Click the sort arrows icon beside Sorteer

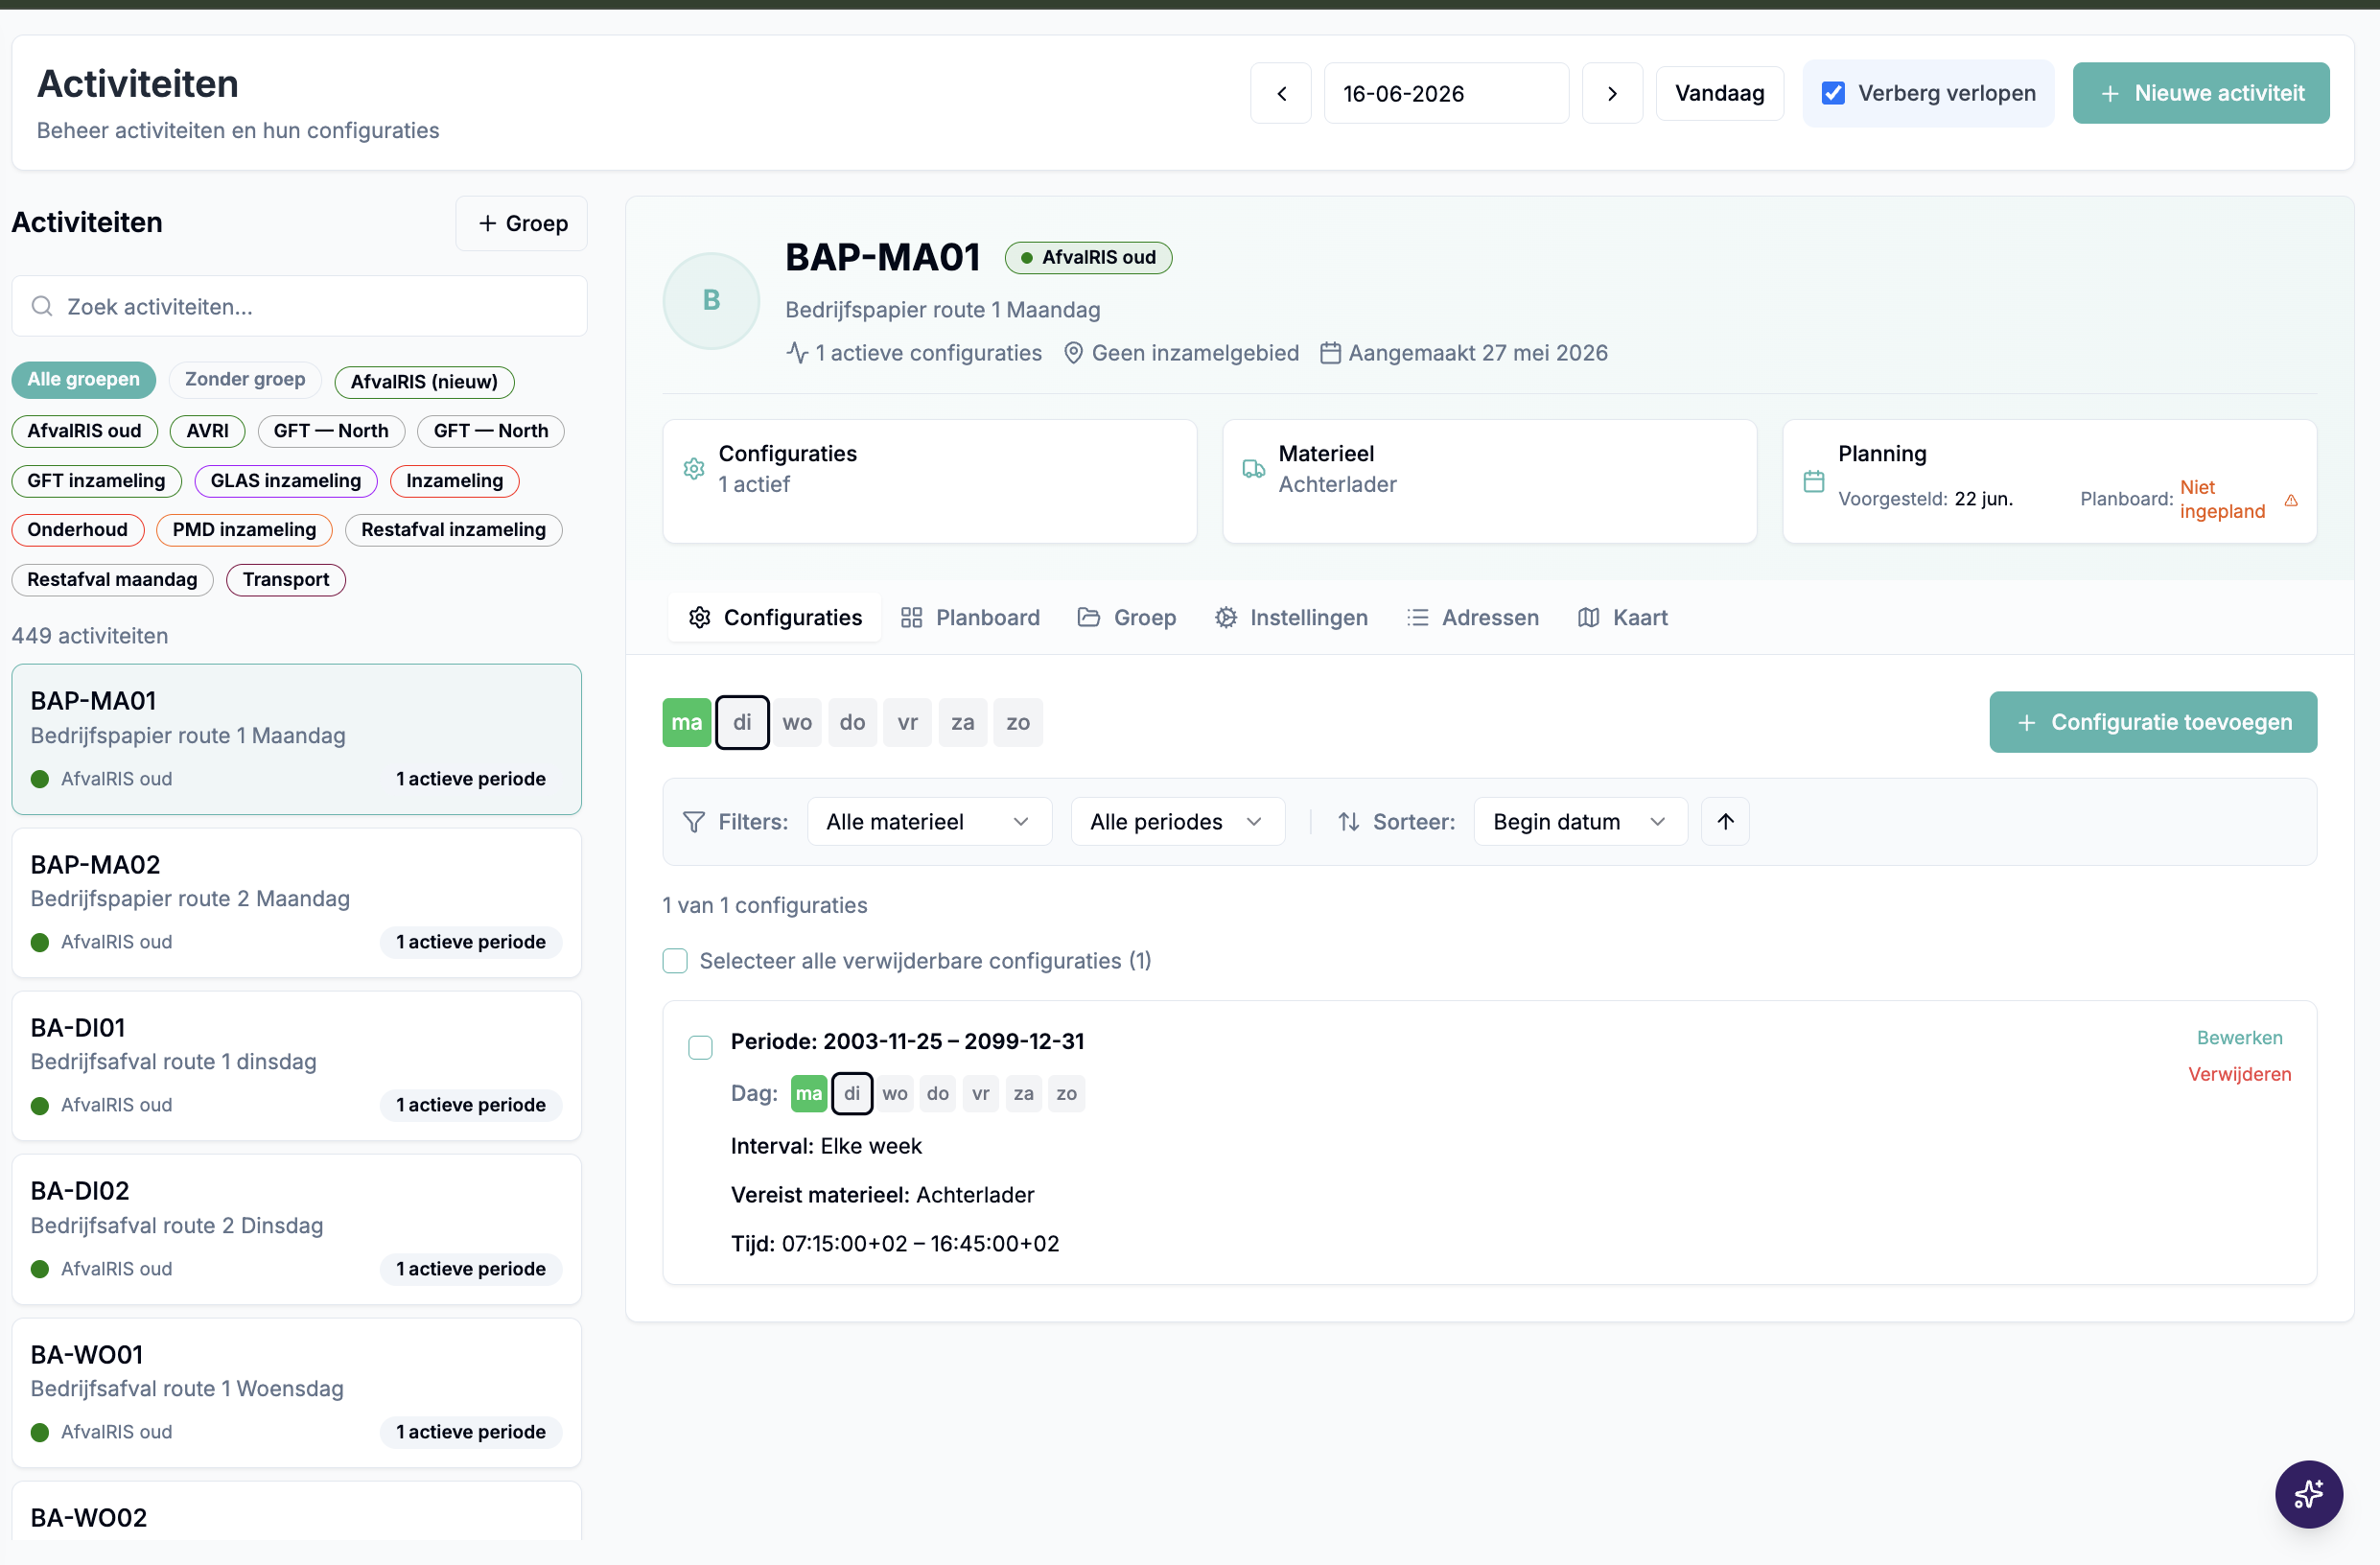pyautogui.click(x=1349, y=821)
